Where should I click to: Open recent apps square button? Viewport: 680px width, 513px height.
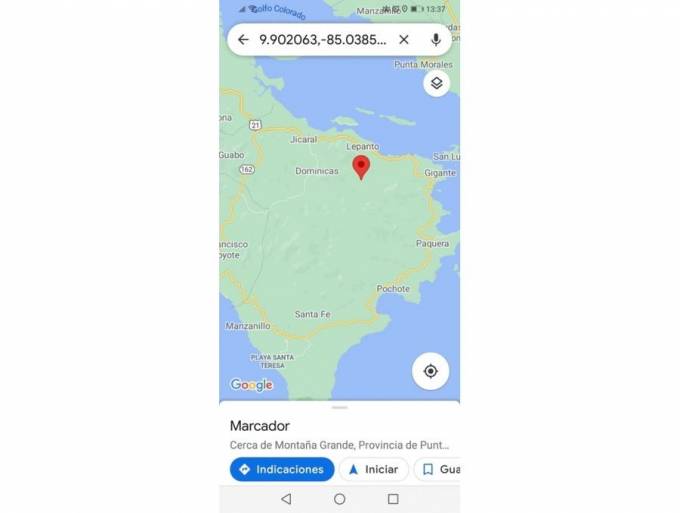coord(393,499)
